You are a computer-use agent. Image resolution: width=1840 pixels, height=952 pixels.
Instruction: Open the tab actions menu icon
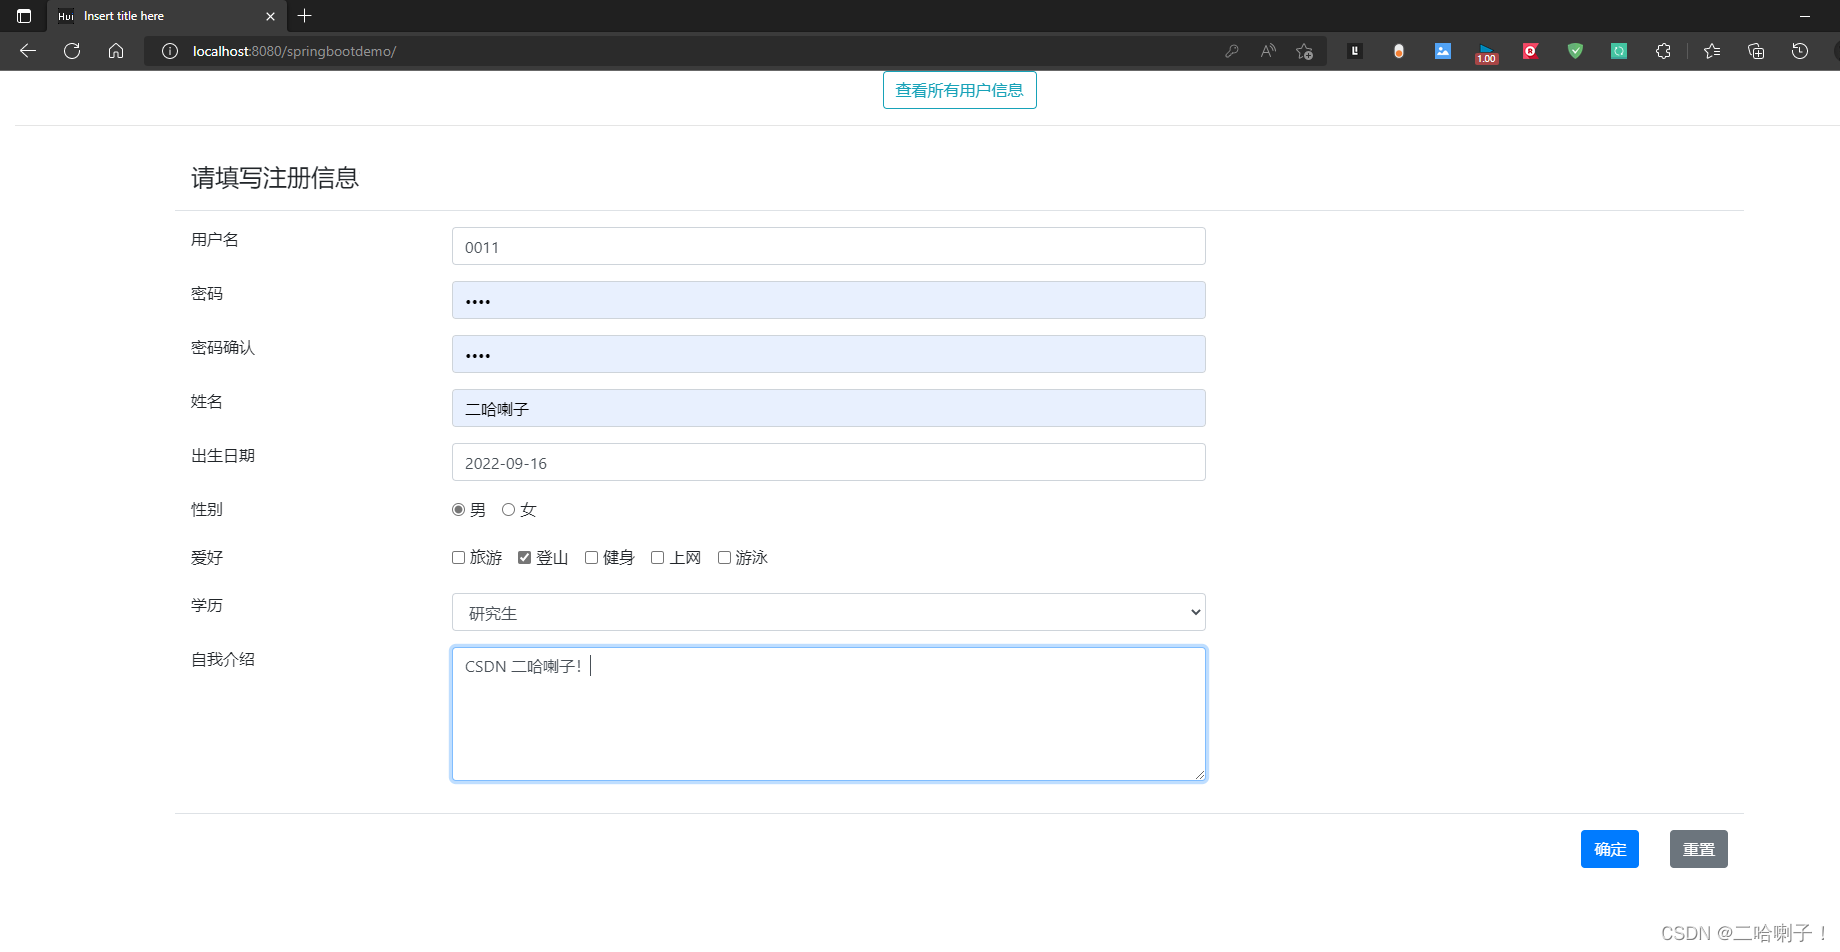click(24, 16)
